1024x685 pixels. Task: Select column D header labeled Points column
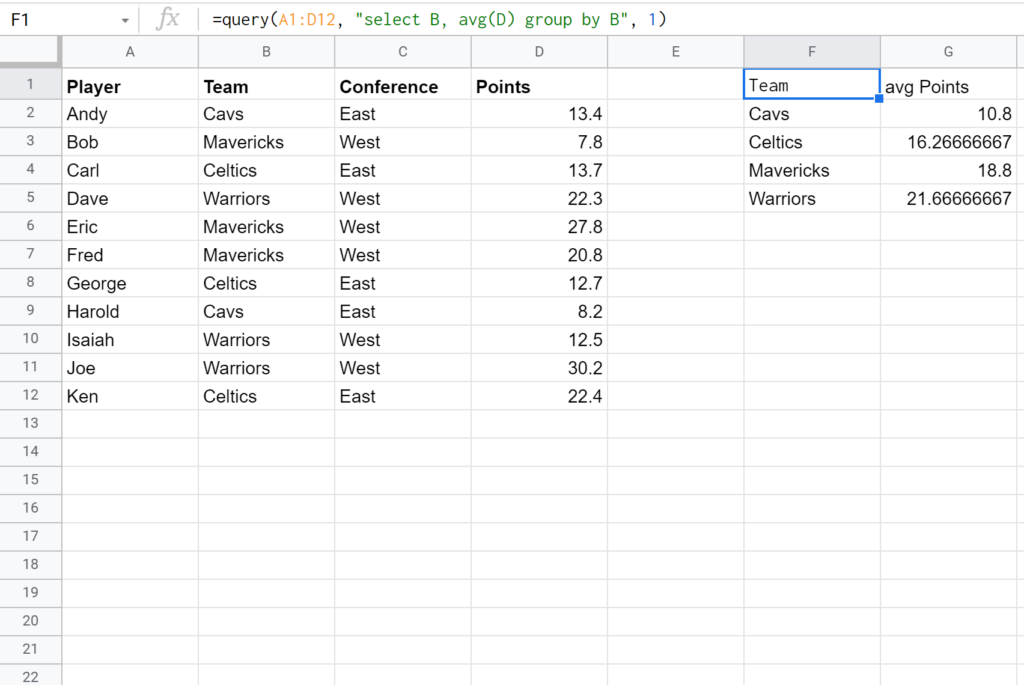pos(539,51)
